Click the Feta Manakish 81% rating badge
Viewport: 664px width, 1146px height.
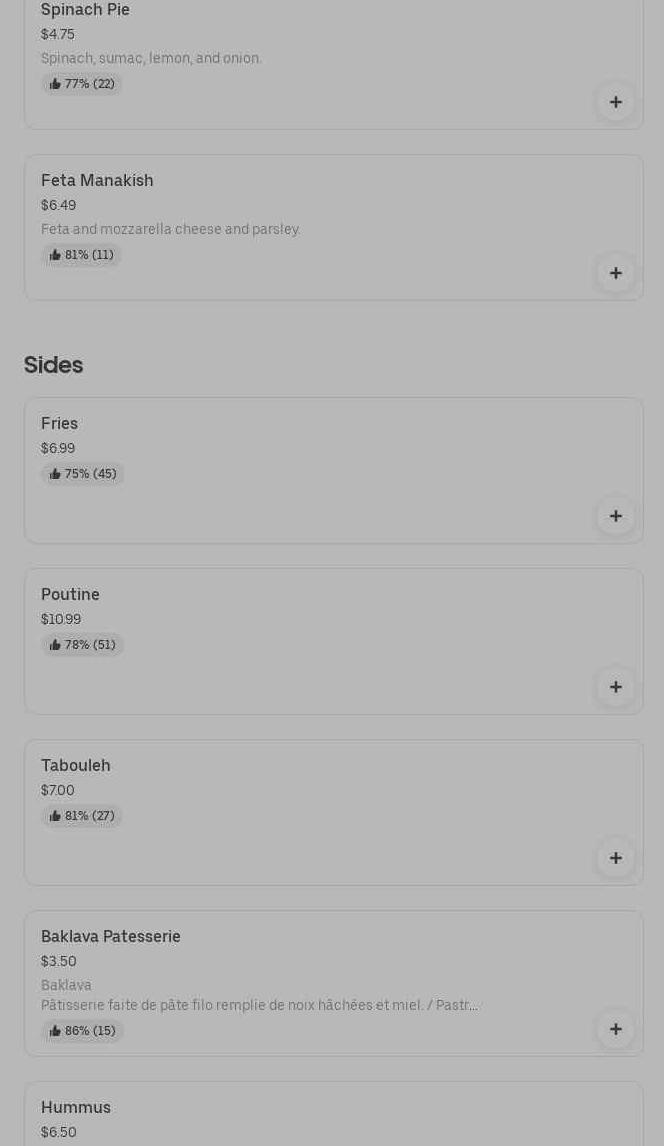pyautogui.click(x=81, y=255)
